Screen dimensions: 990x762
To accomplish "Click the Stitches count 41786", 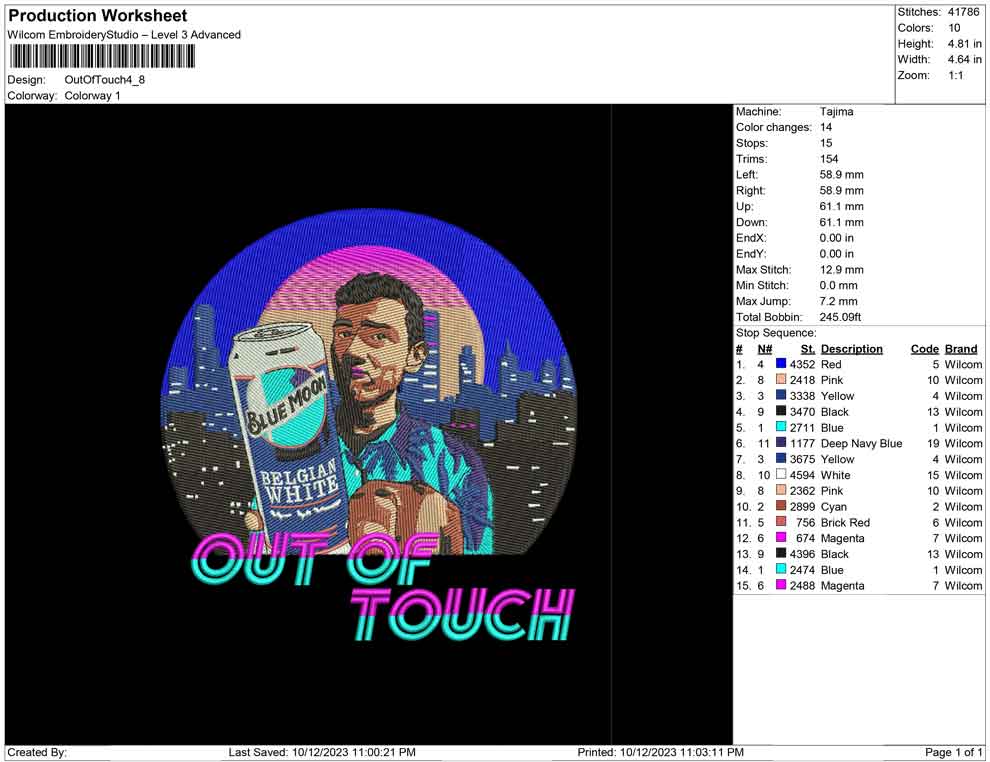I will (963, 12).
